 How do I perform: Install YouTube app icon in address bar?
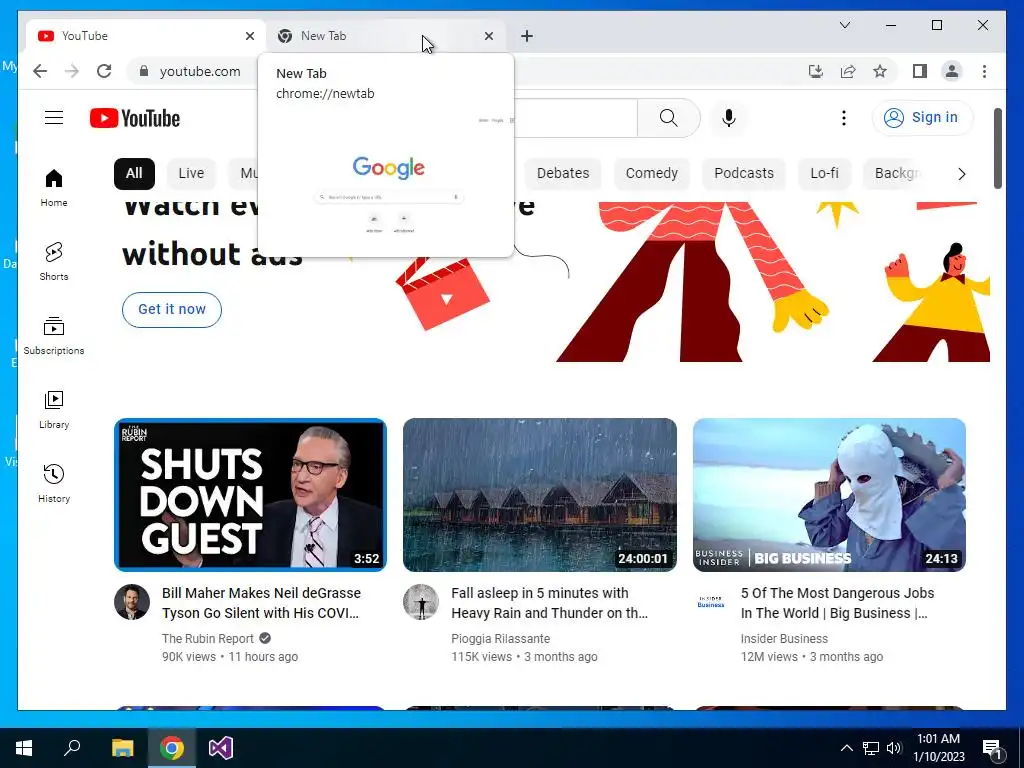pyautogui.click(x=816, y=71)
